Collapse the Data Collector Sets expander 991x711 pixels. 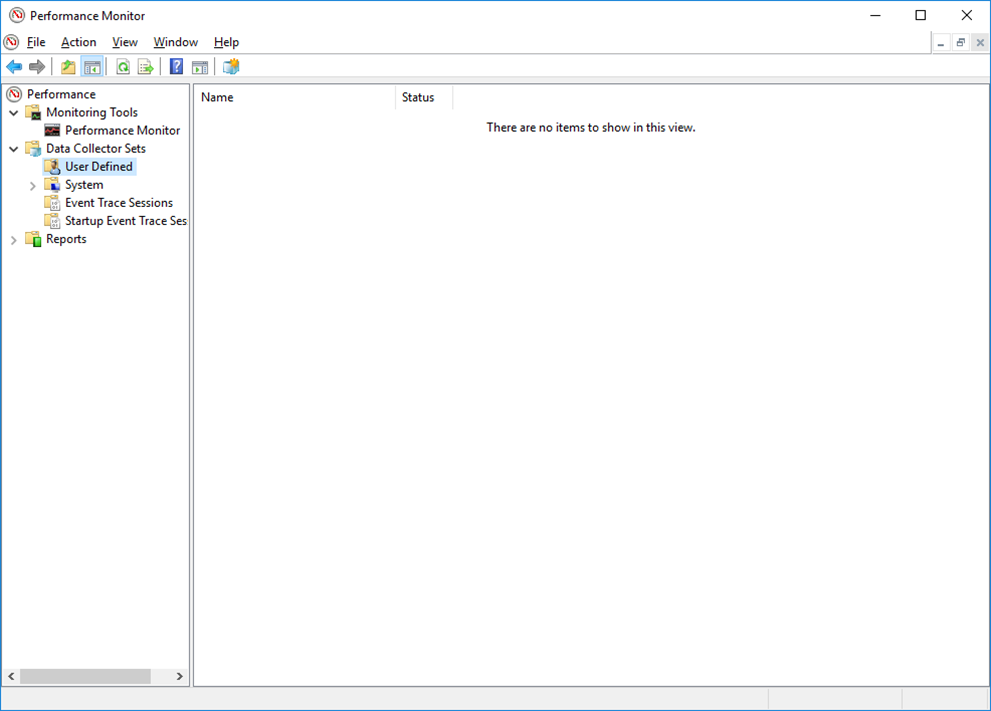[14, 149]
